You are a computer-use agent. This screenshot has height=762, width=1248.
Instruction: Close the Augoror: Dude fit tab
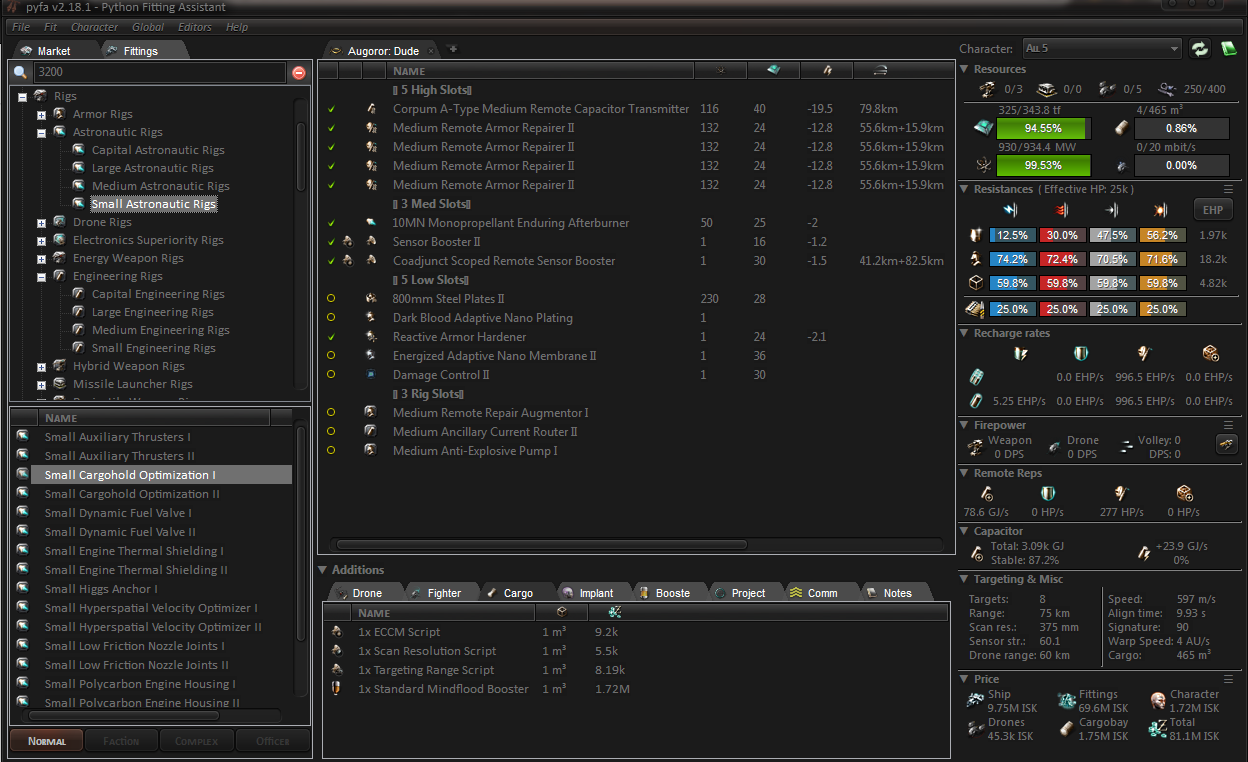[x=431, y=50]
